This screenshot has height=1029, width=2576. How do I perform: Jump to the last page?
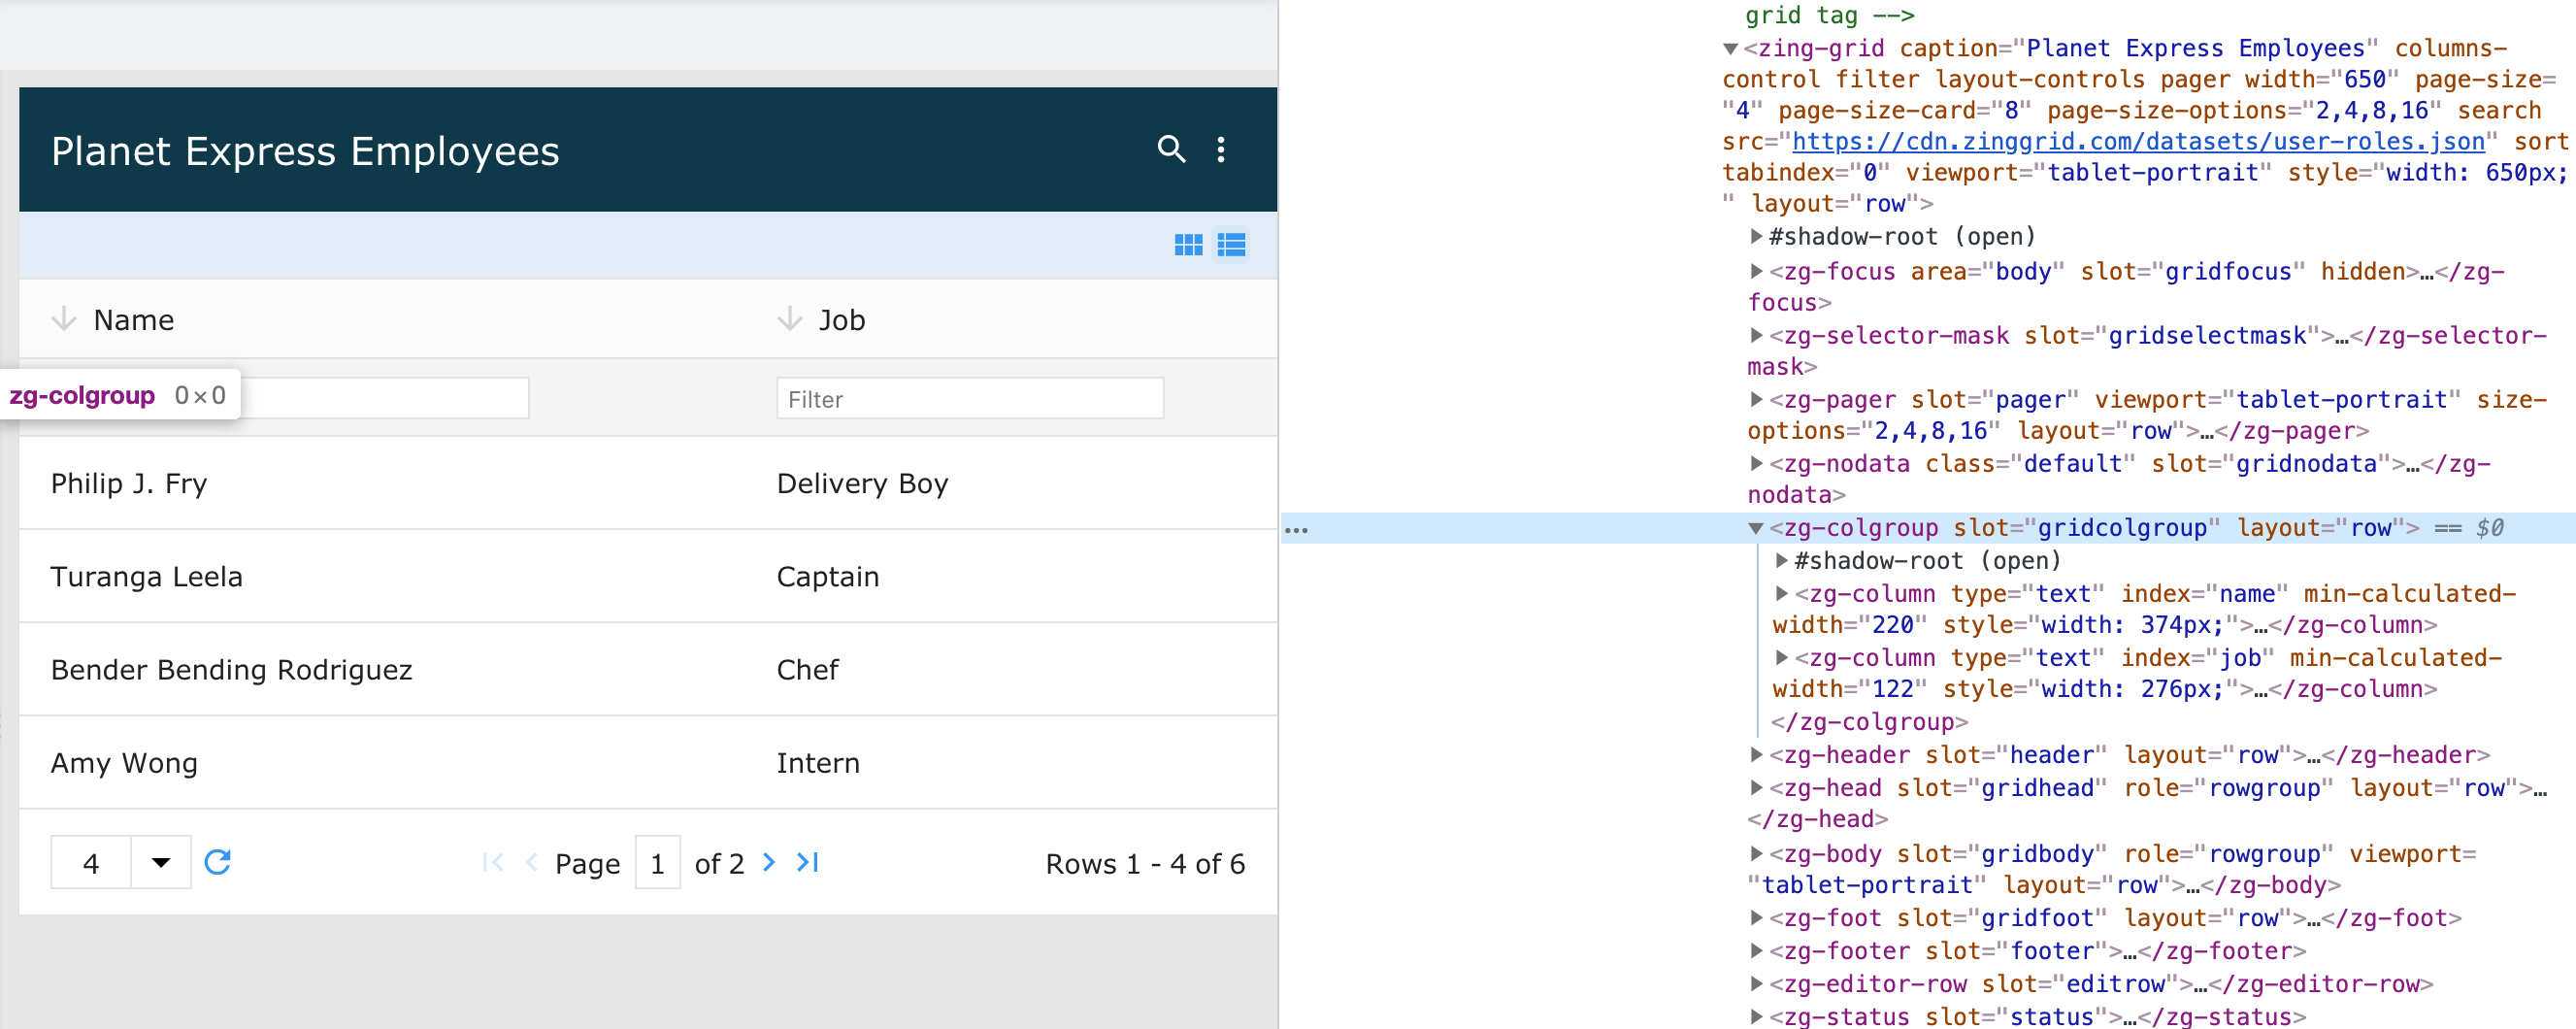(x=808, y=862)
